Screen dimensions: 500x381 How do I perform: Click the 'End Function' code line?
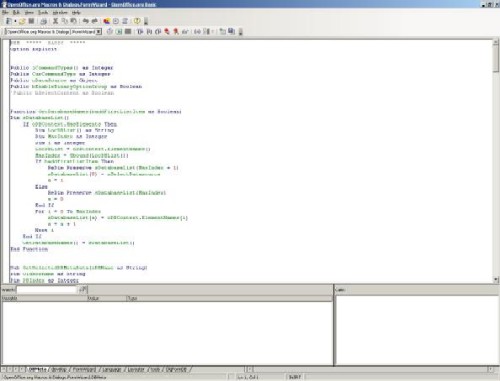point(29,249)
